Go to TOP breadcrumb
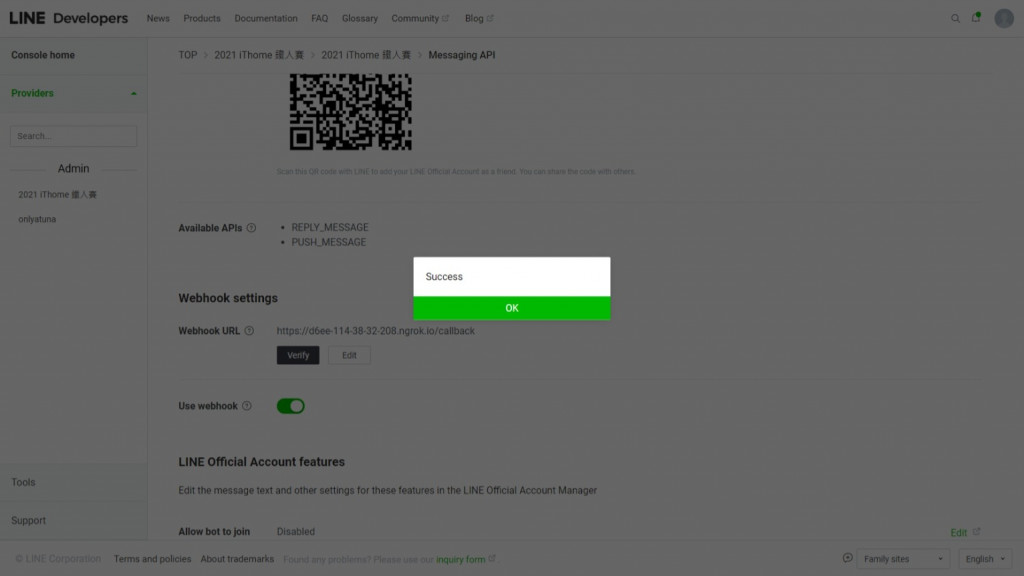The height and width of the screenshot is (576, 1024). click(187, 55)
